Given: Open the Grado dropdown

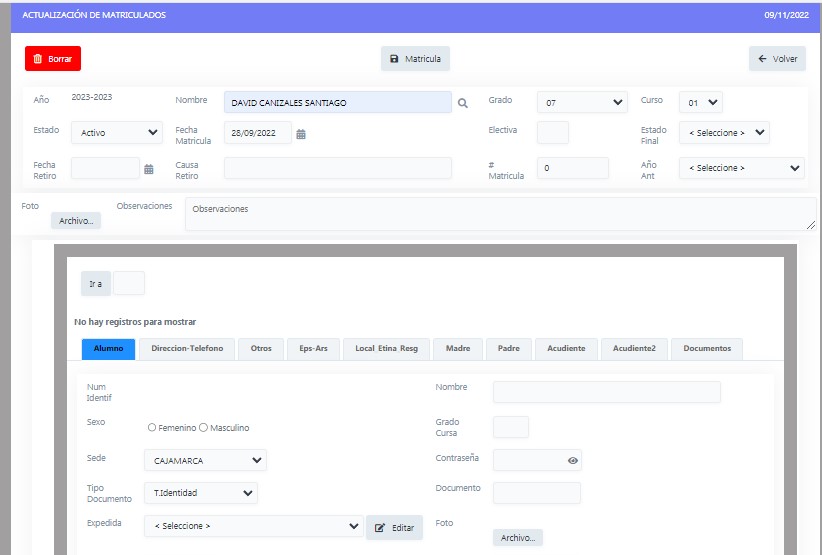Looking at the screenshot, I should [x=582, y=102].
